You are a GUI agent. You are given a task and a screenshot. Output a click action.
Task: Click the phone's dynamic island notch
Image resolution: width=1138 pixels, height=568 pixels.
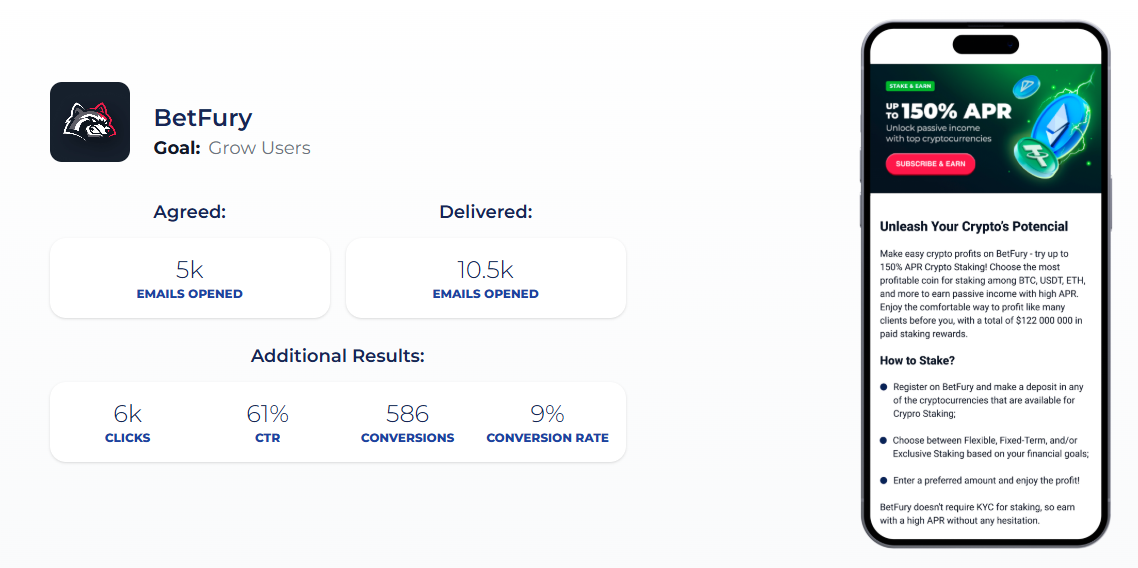click(985, 44)
